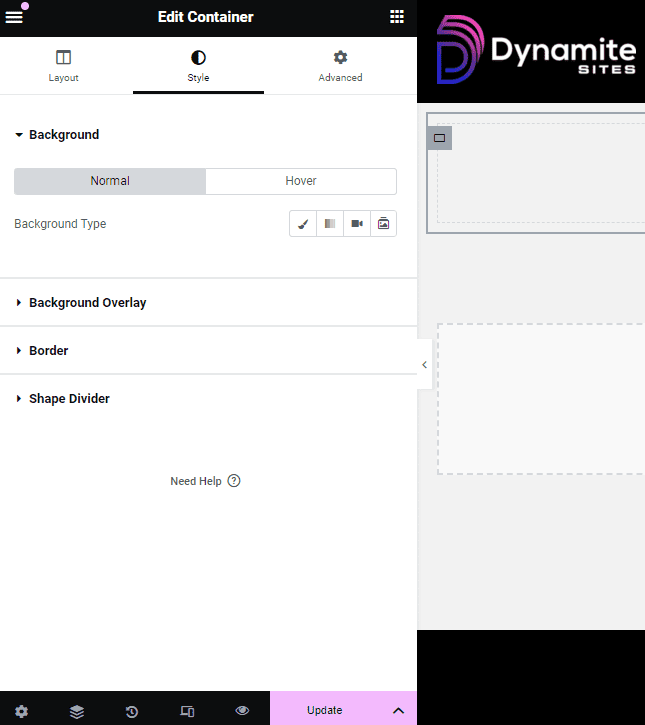Switch background state to Hover
The width and height of the screenshot is (645, 725).
pyautogui.click(x=301, y=181)
